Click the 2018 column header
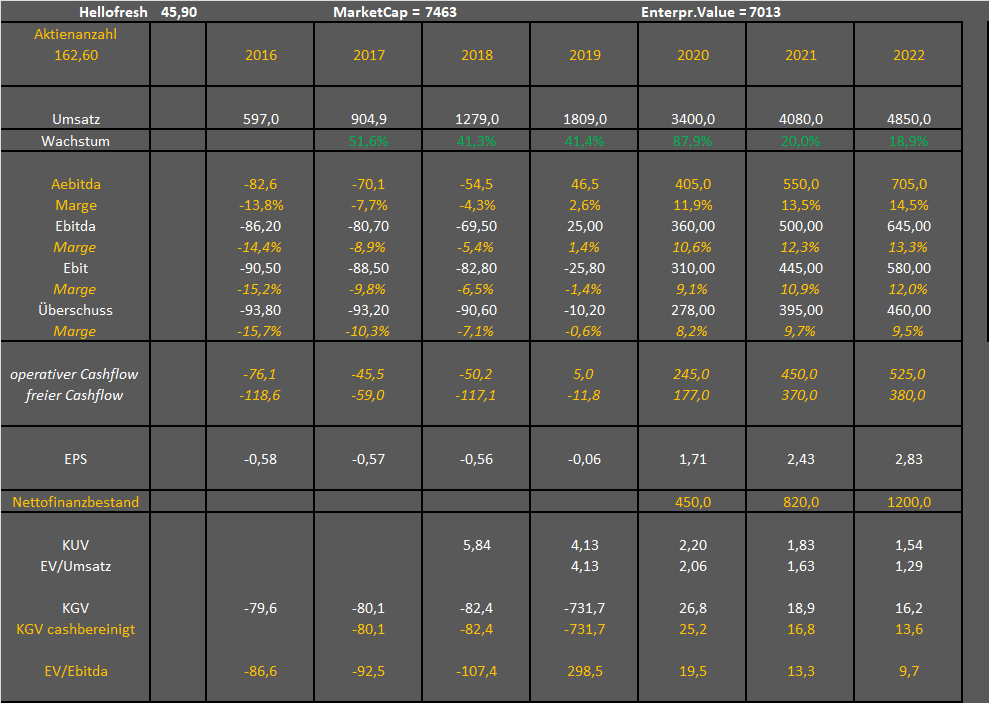 (476, 55)
